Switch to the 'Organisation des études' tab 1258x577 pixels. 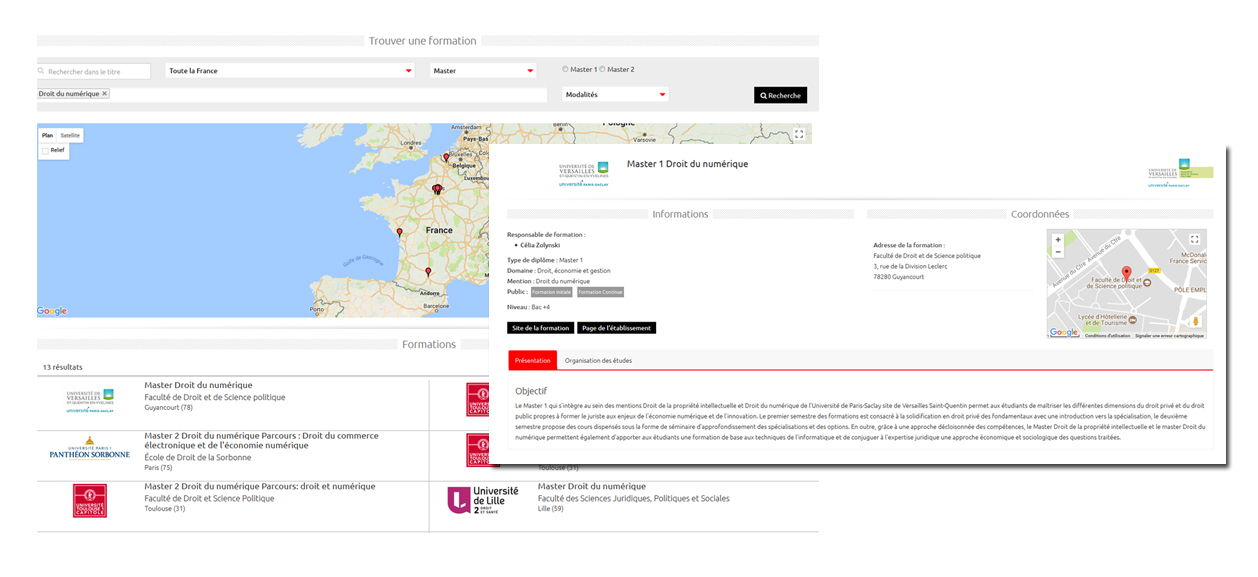point(598,360)
